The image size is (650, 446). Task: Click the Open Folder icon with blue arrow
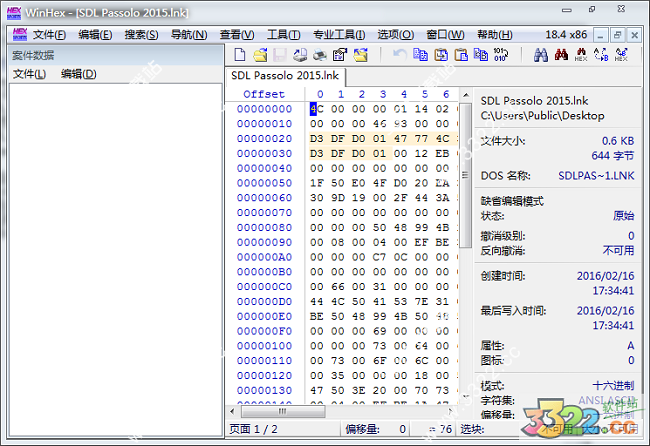(360, 55)
